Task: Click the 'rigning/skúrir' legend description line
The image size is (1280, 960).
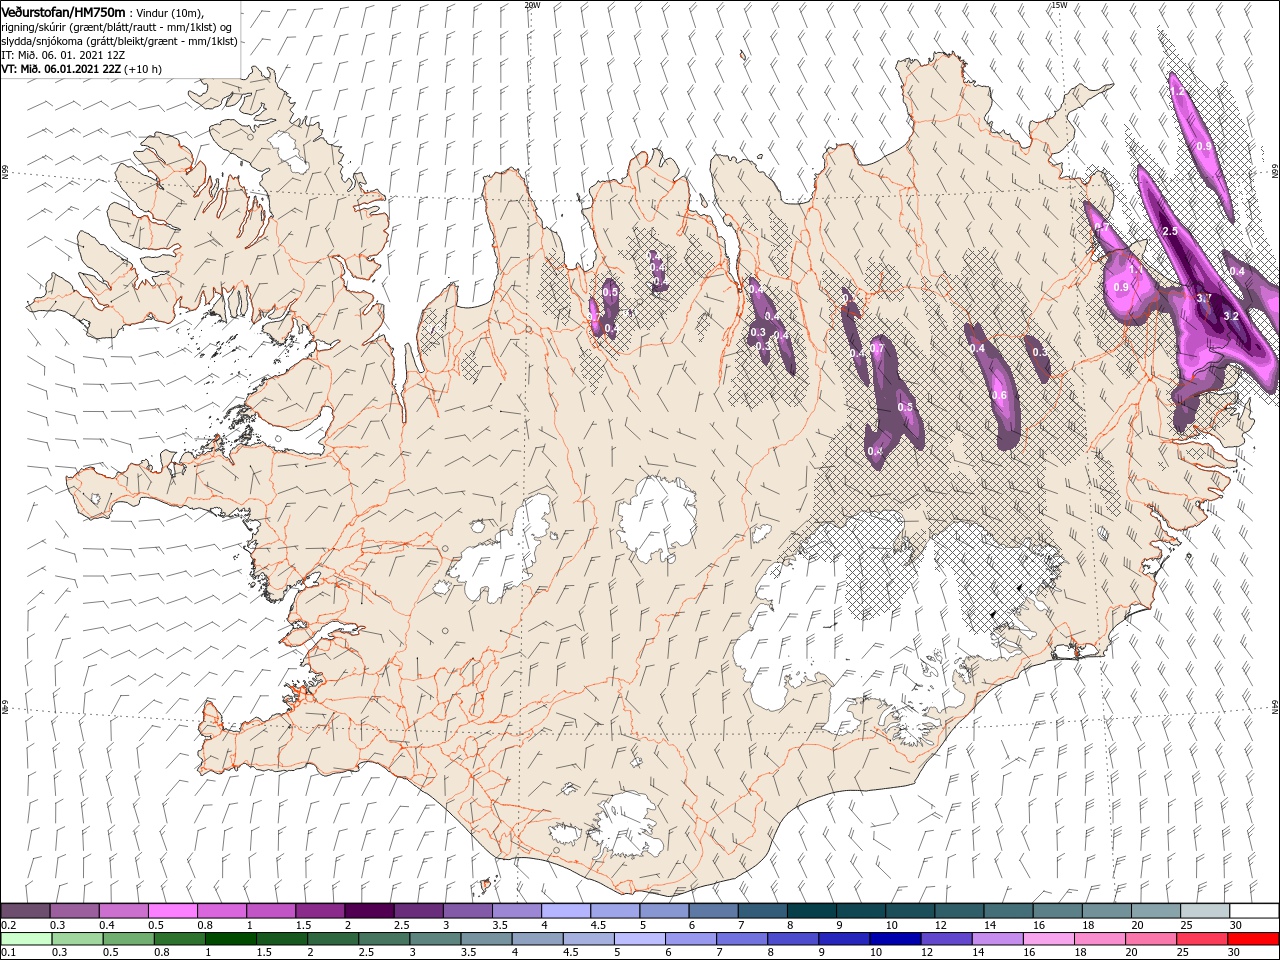Action: pos(118,27)
